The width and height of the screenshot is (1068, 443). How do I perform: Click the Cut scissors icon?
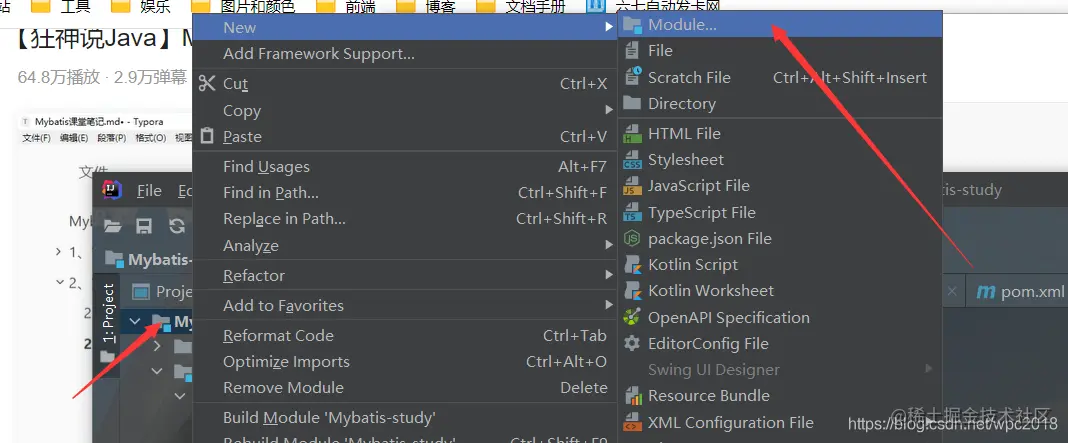pyautogui.click(x=207, y=83)
